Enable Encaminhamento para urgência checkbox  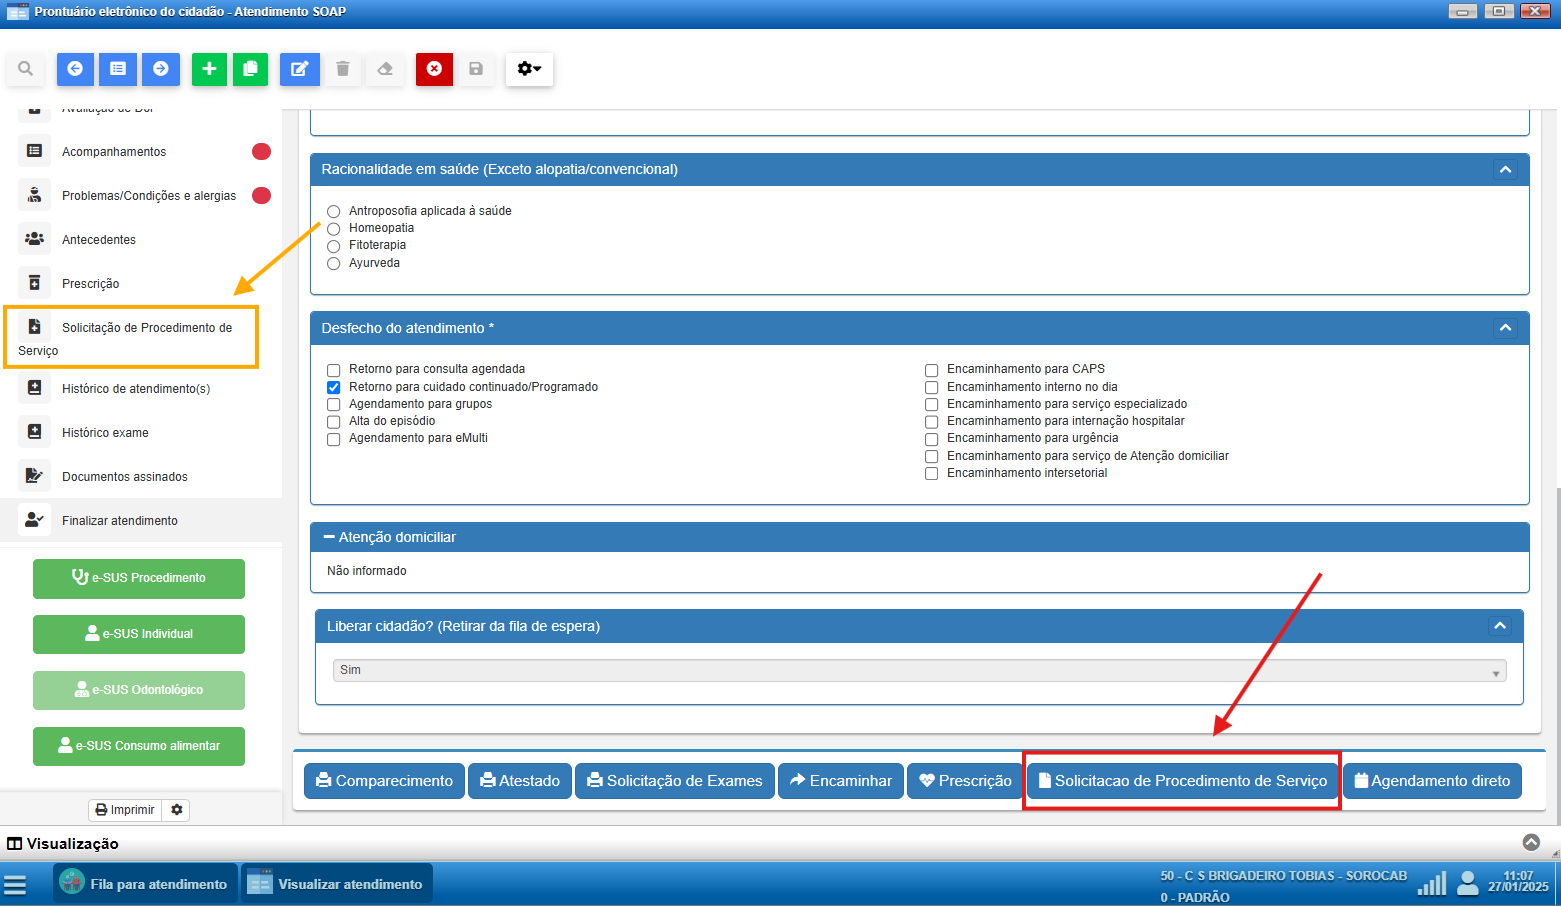pyautogui.click(x=931, y=439)
